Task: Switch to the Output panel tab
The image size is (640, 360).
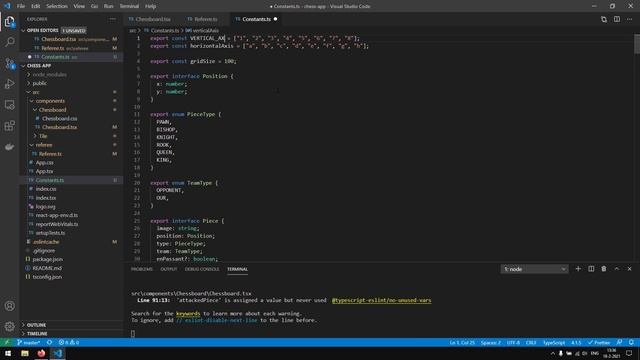Action: 169,269
